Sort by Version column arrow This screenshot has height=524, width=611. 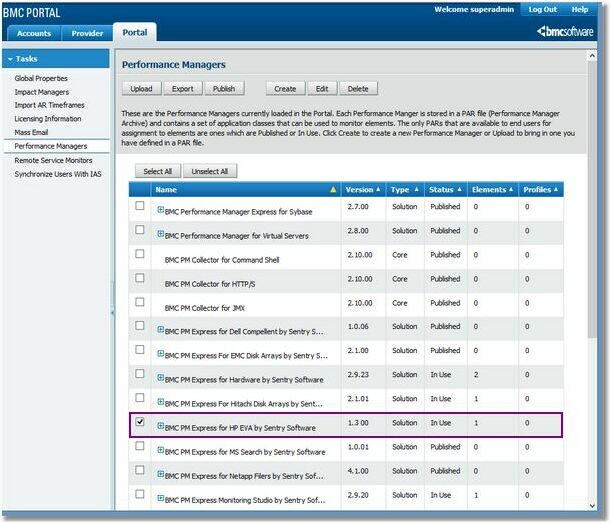pos(378,189)
